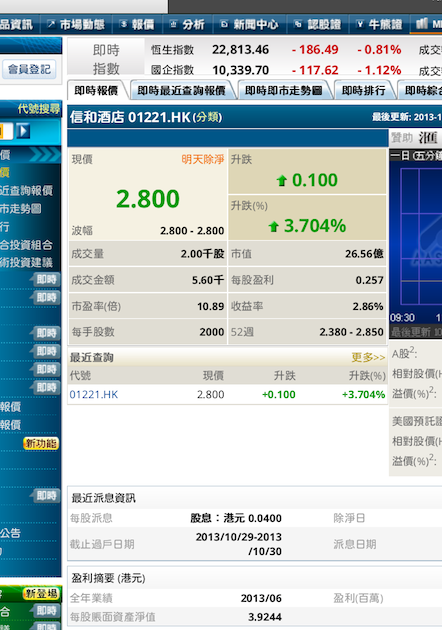The width and height of the screenshot is (442, 630).
Task: Click the 新功能 badge in sidebar
Action: tap(41, 443)
